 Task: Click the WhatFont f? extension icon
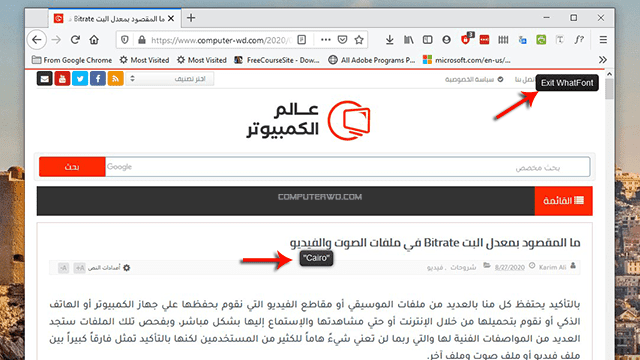pos(579,40)
